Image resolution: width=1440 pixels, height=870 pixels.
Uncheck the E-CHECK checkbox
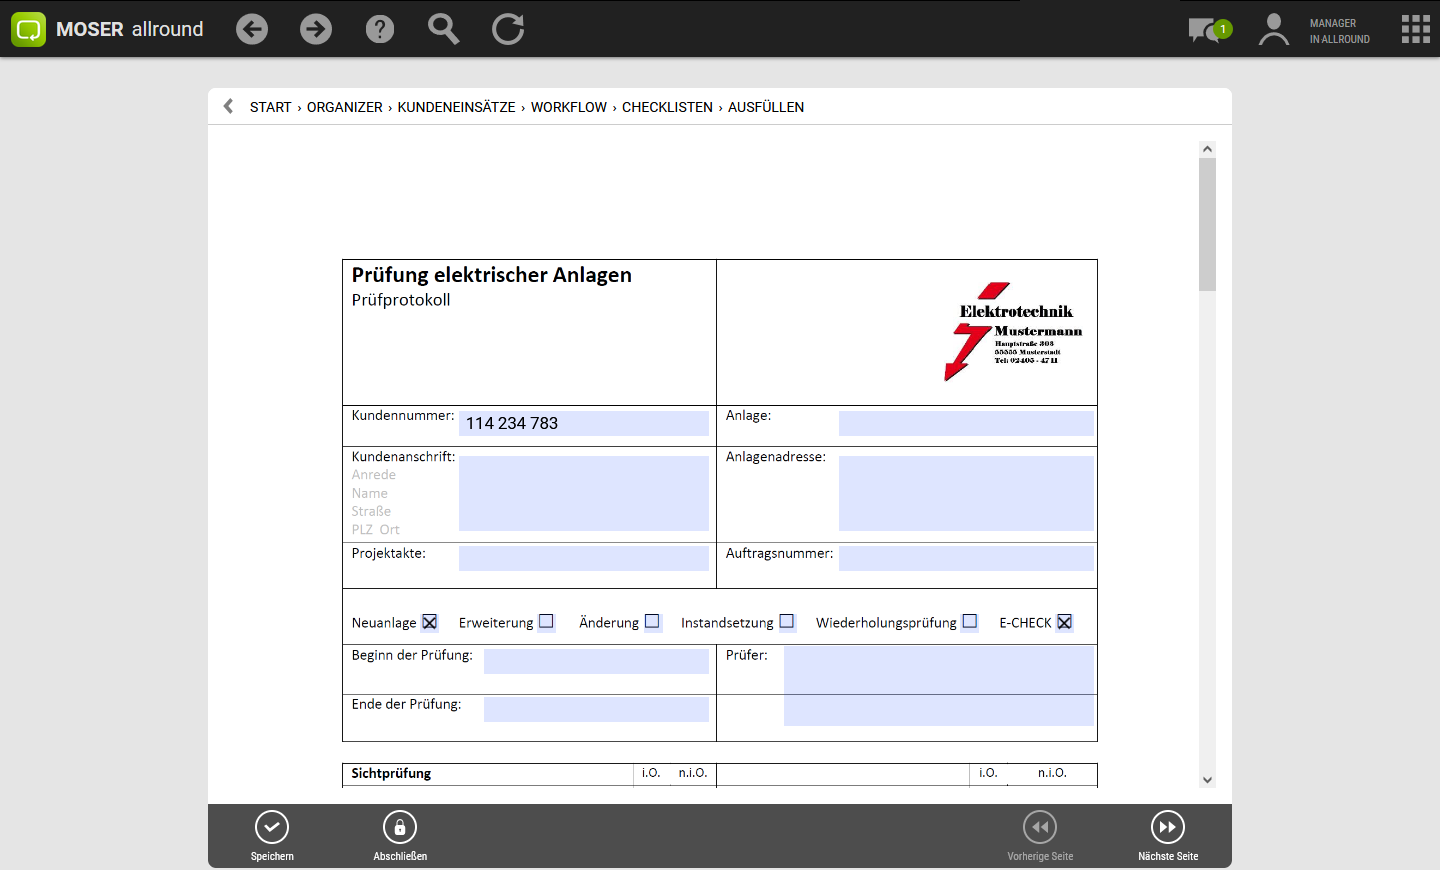1065,622
